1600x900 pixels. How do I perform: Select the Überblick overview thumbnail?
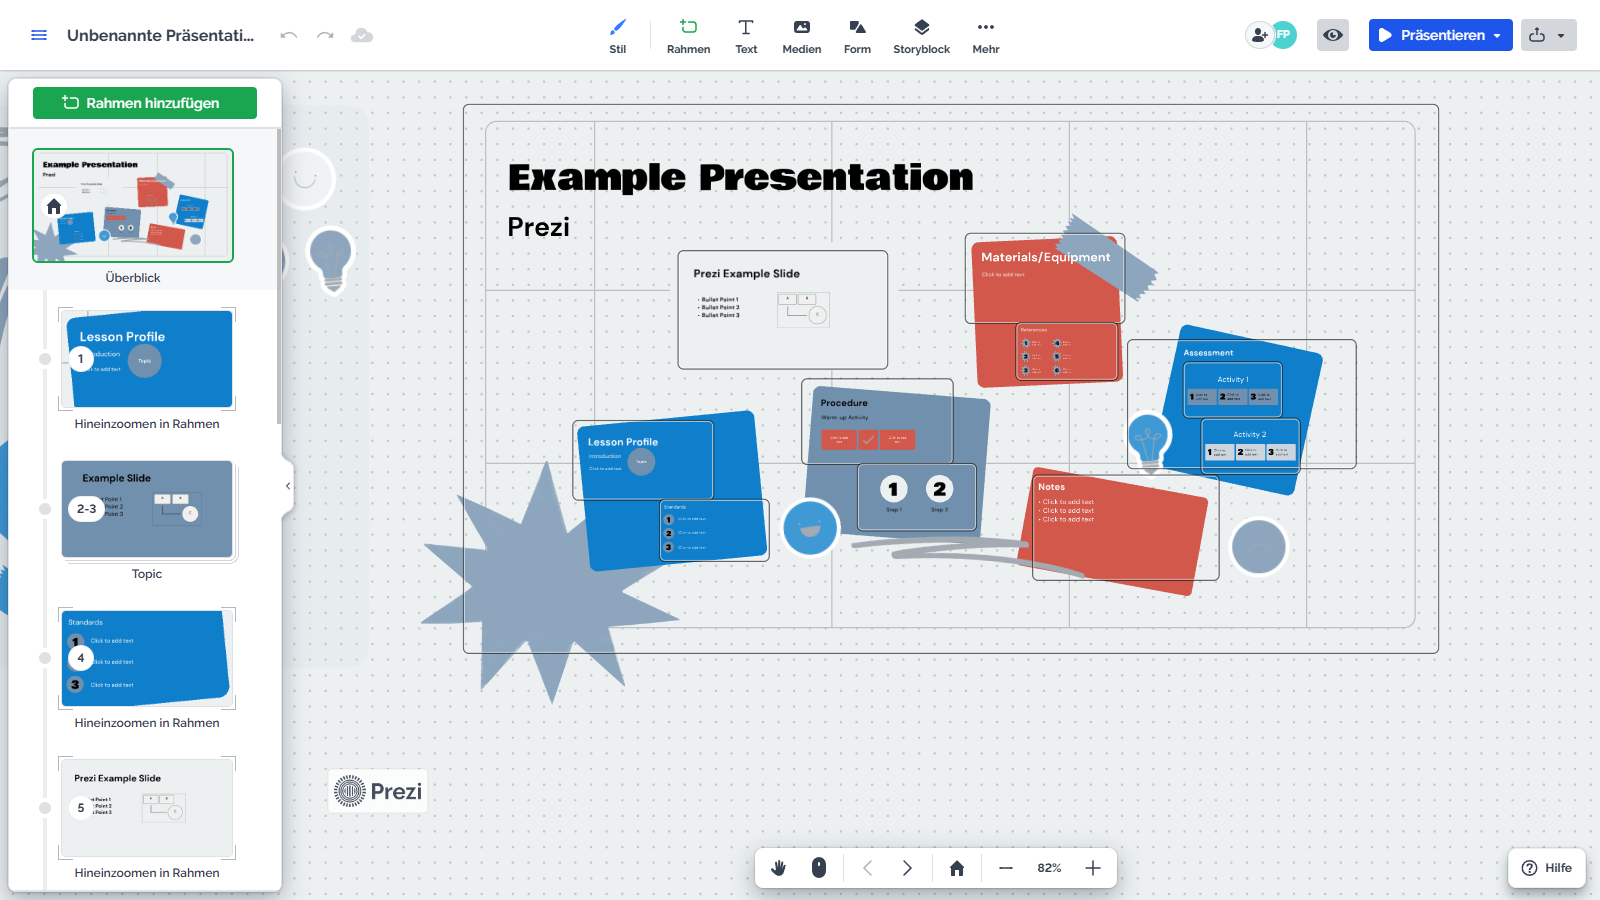pyautogui.click(x=133, y=206)
